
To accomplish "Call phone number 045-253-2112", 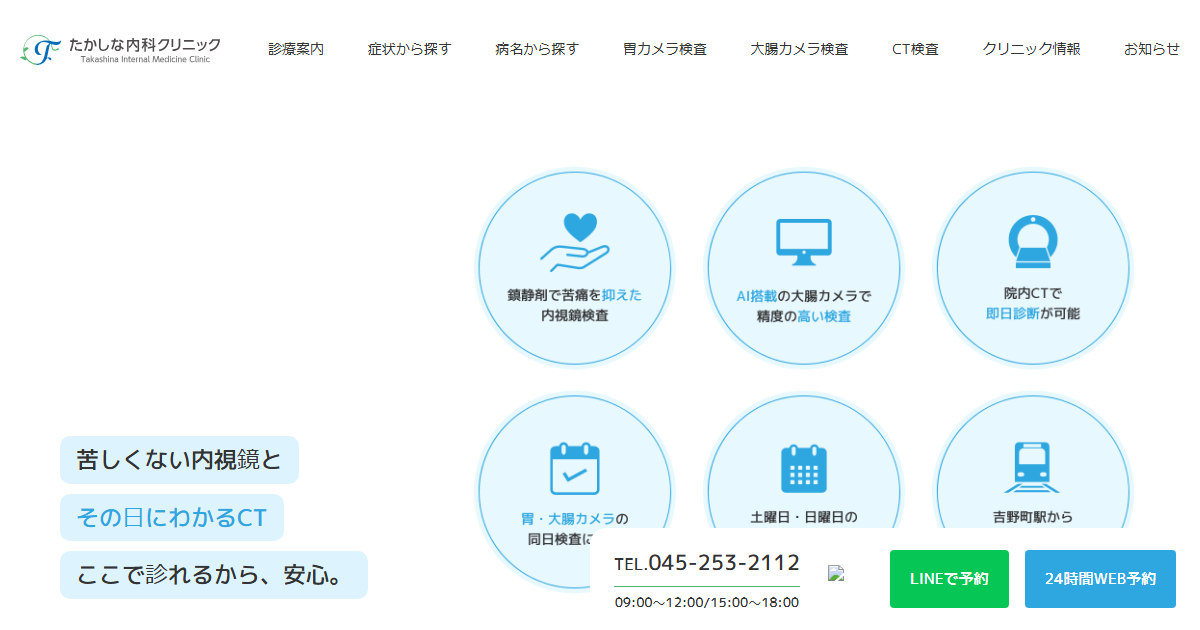I will point(707,563).
